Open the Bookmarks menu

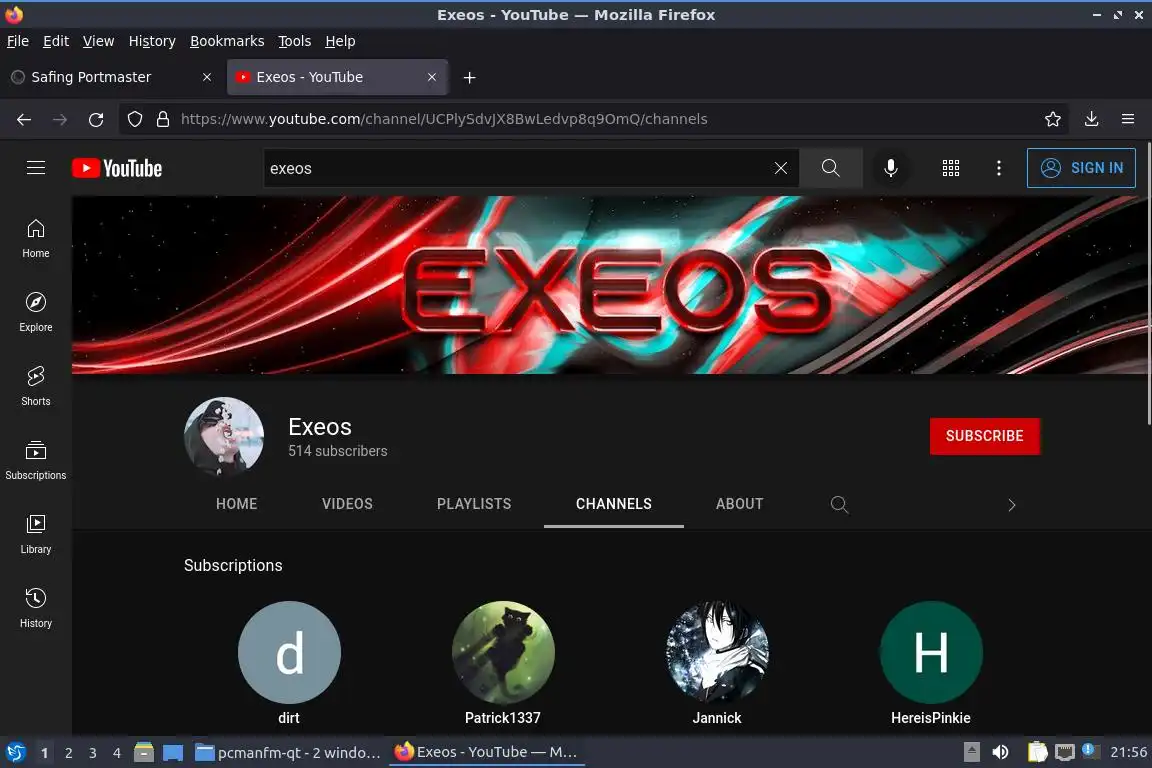[x=227, y=41]
